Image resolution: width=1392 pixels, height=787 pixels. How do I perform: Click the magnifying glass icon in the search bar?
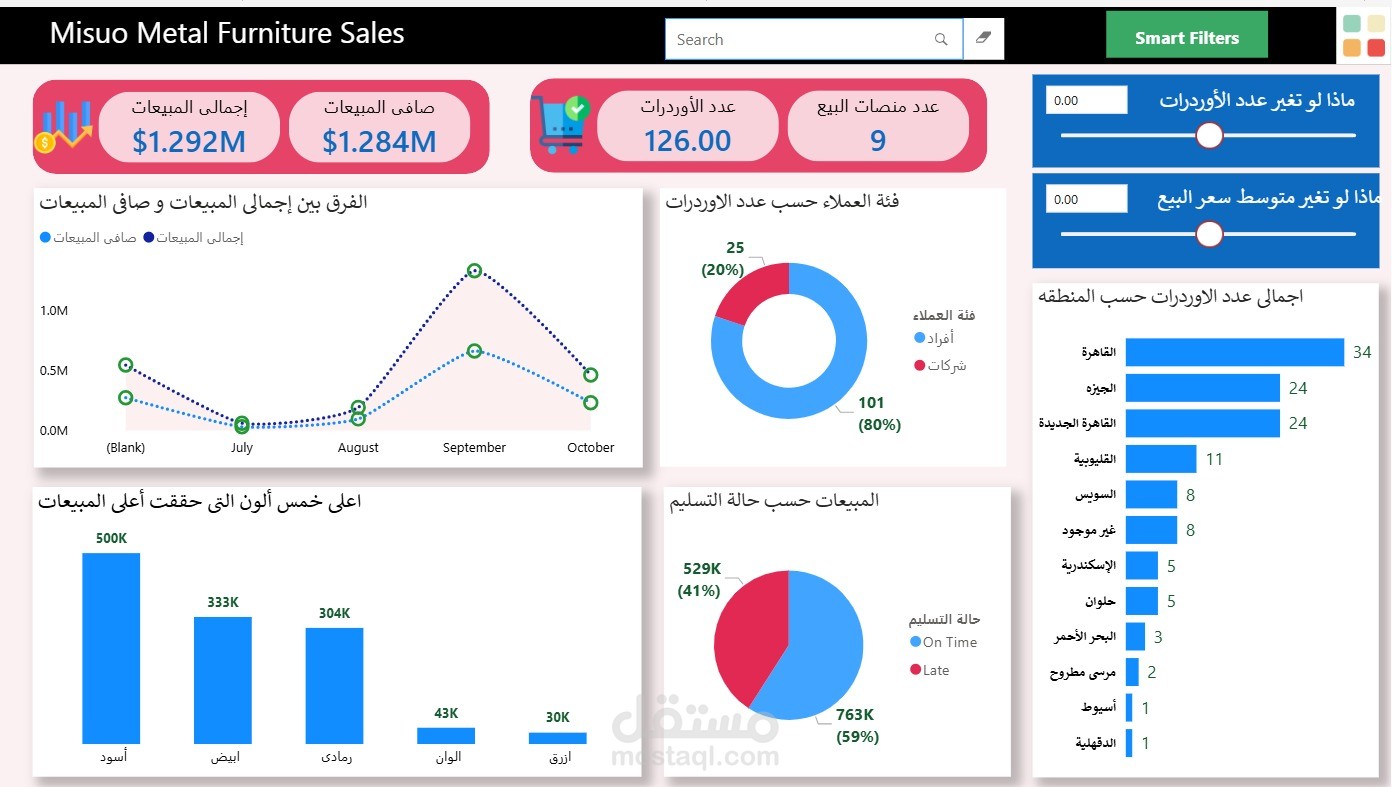(940, 39)
